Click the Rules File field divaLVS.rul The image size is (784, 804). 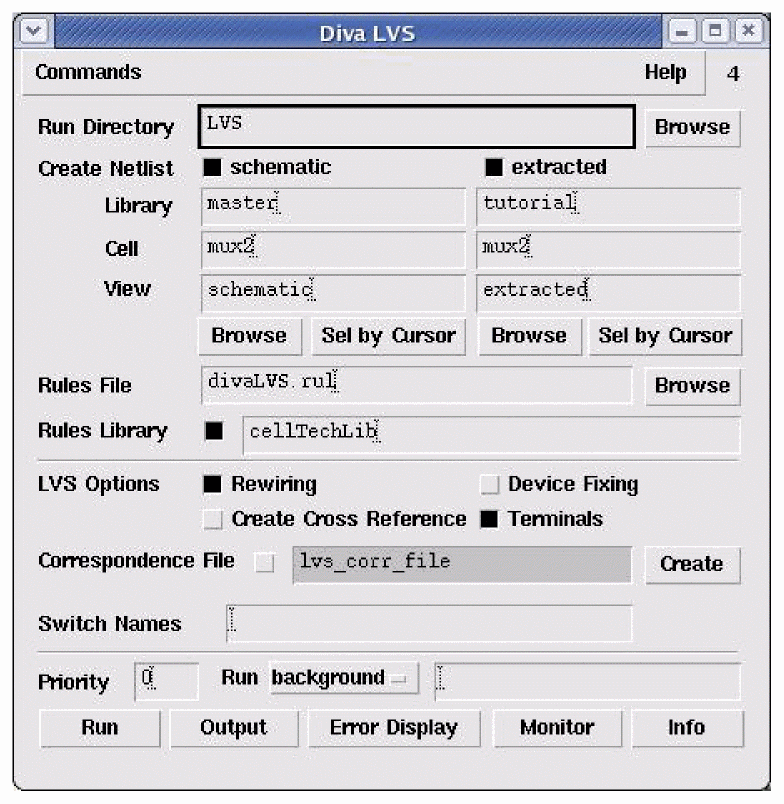416,385
